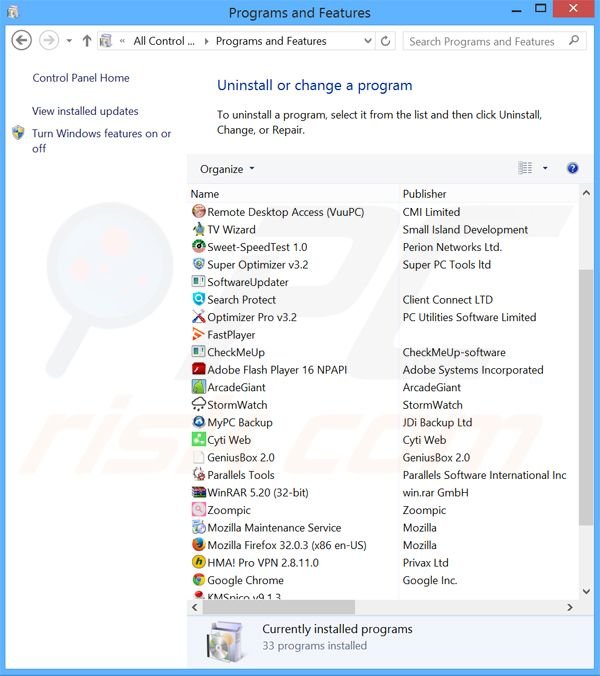Click All Control breadcrumb segment

[x=164, y=41]
